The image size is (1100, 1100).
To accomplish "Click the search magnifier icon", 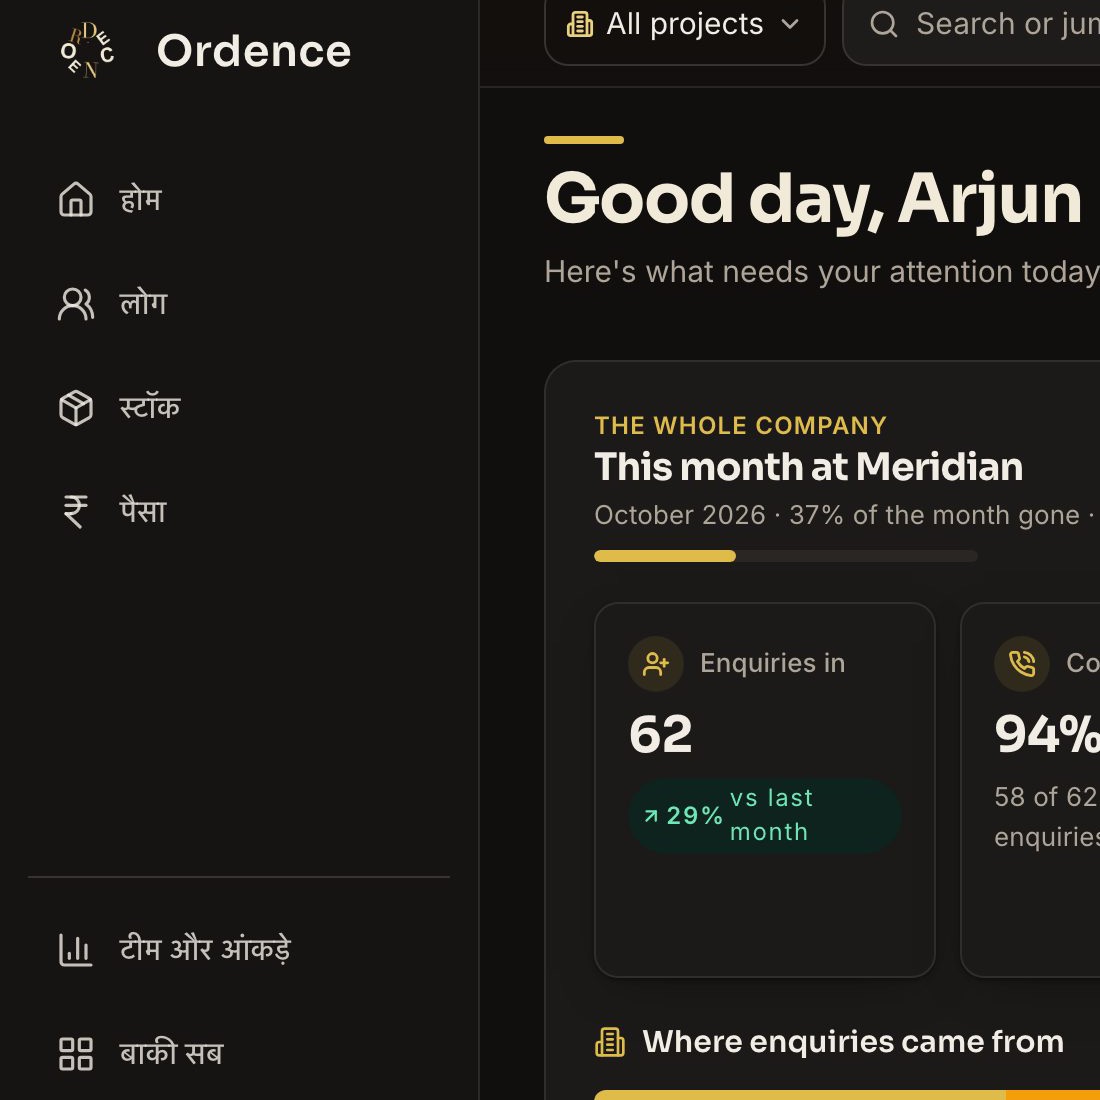I will (884, 24).
